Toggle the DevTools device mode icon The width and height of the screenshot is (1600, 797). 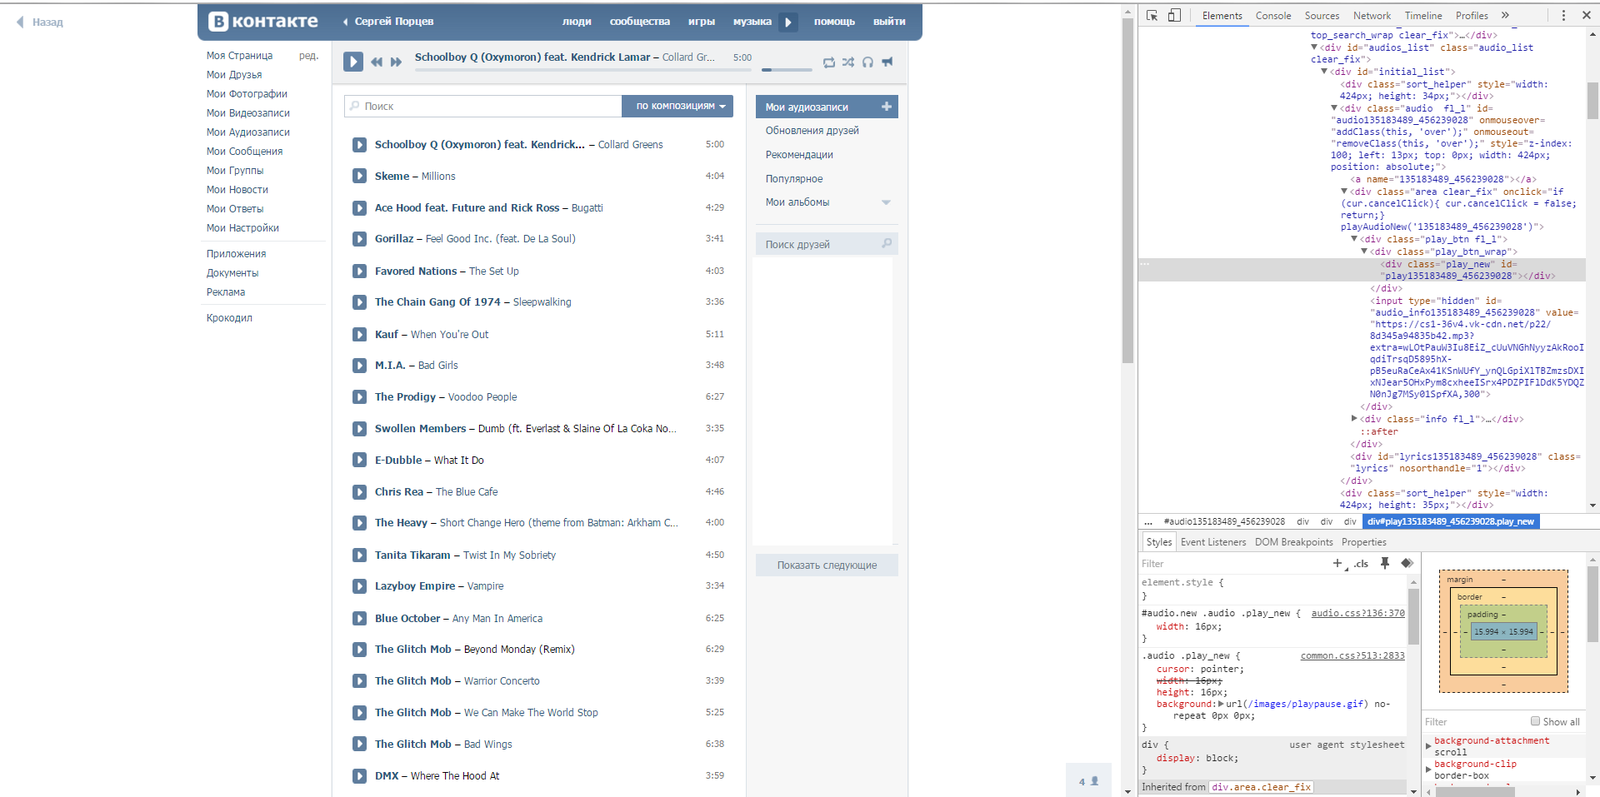pyautogui.click(x=1174, y=15)
